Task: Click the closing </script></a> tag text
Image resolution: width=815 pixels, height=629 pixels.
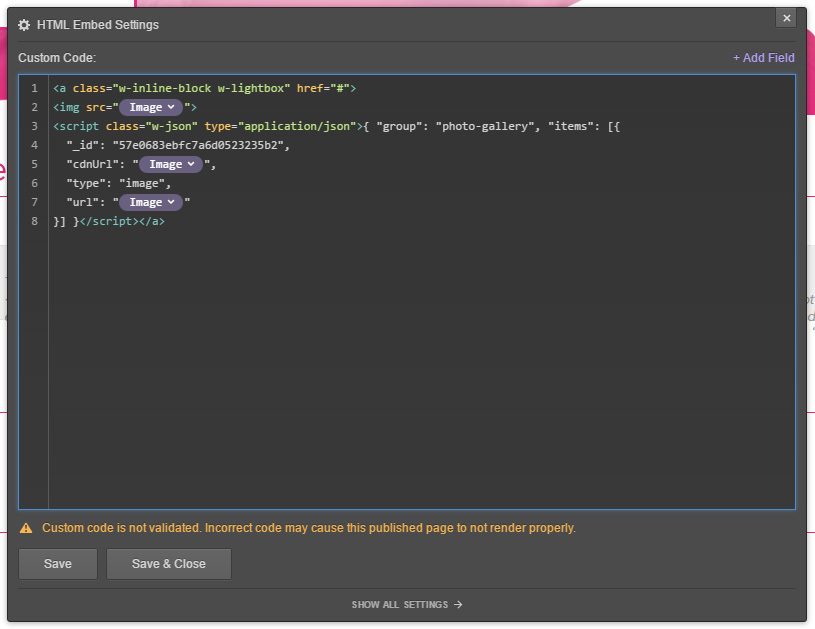Action: pos(122,221)
